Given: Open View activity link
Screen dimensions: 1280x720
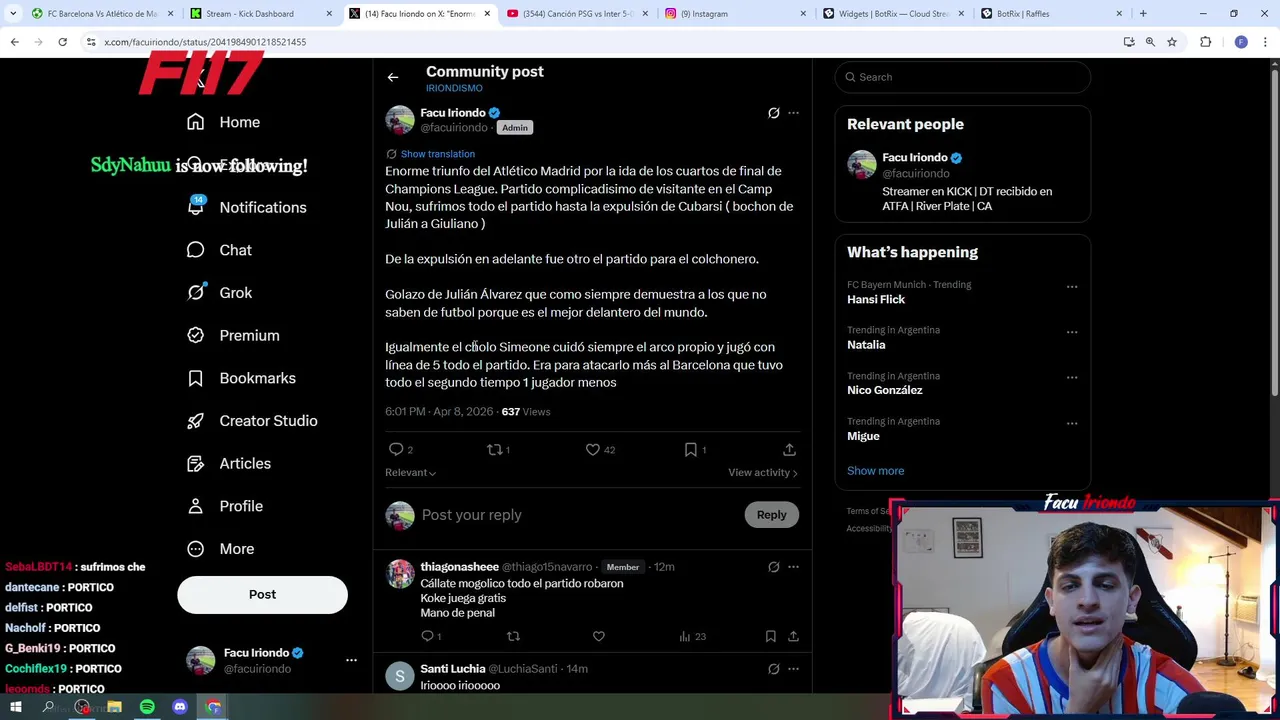Looking at the screenshot, I should (x=763, y=473).
